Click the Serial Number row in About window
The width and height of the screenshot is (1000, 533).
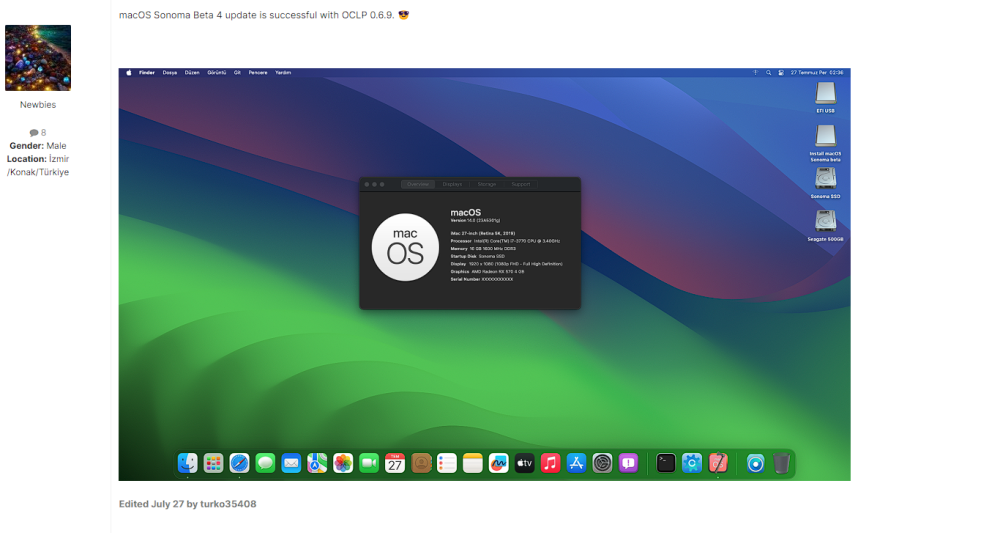(482, 279)
